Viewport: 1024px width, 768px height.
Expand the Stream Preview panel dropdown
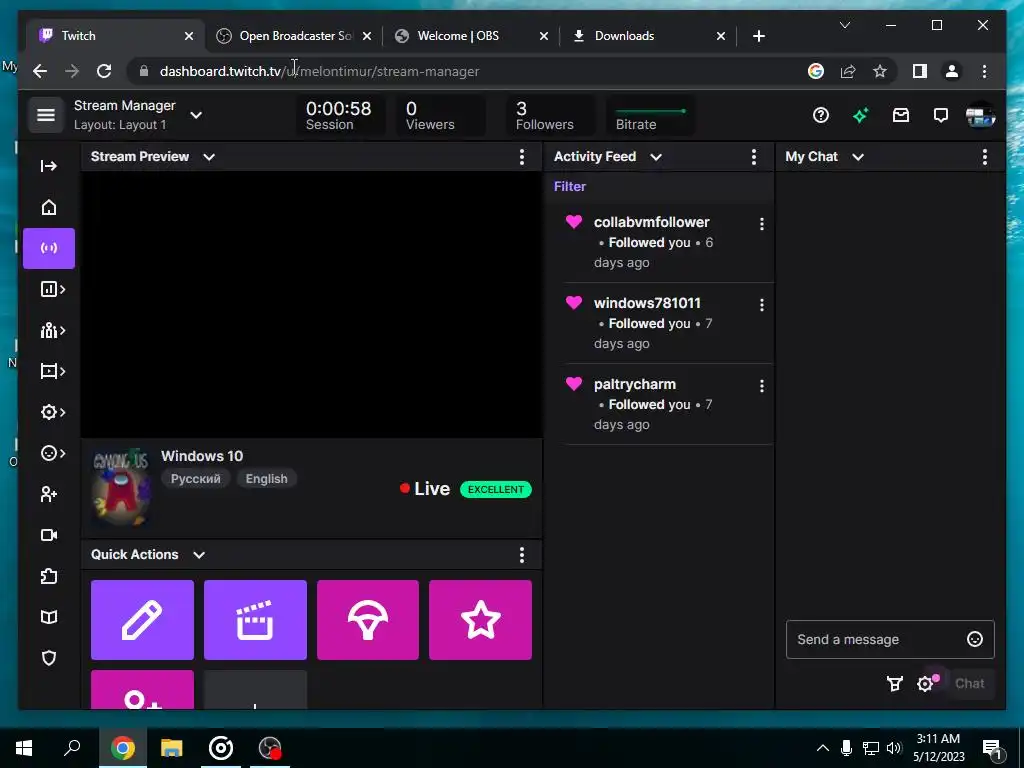[209, 157]
